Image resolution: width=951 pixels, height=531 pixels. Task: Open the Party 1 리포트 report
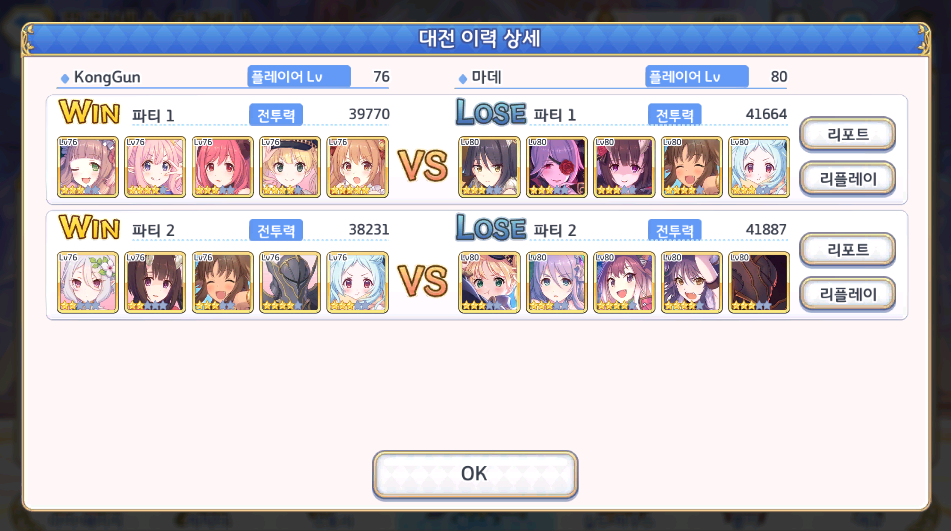click(x=847, y=134)
